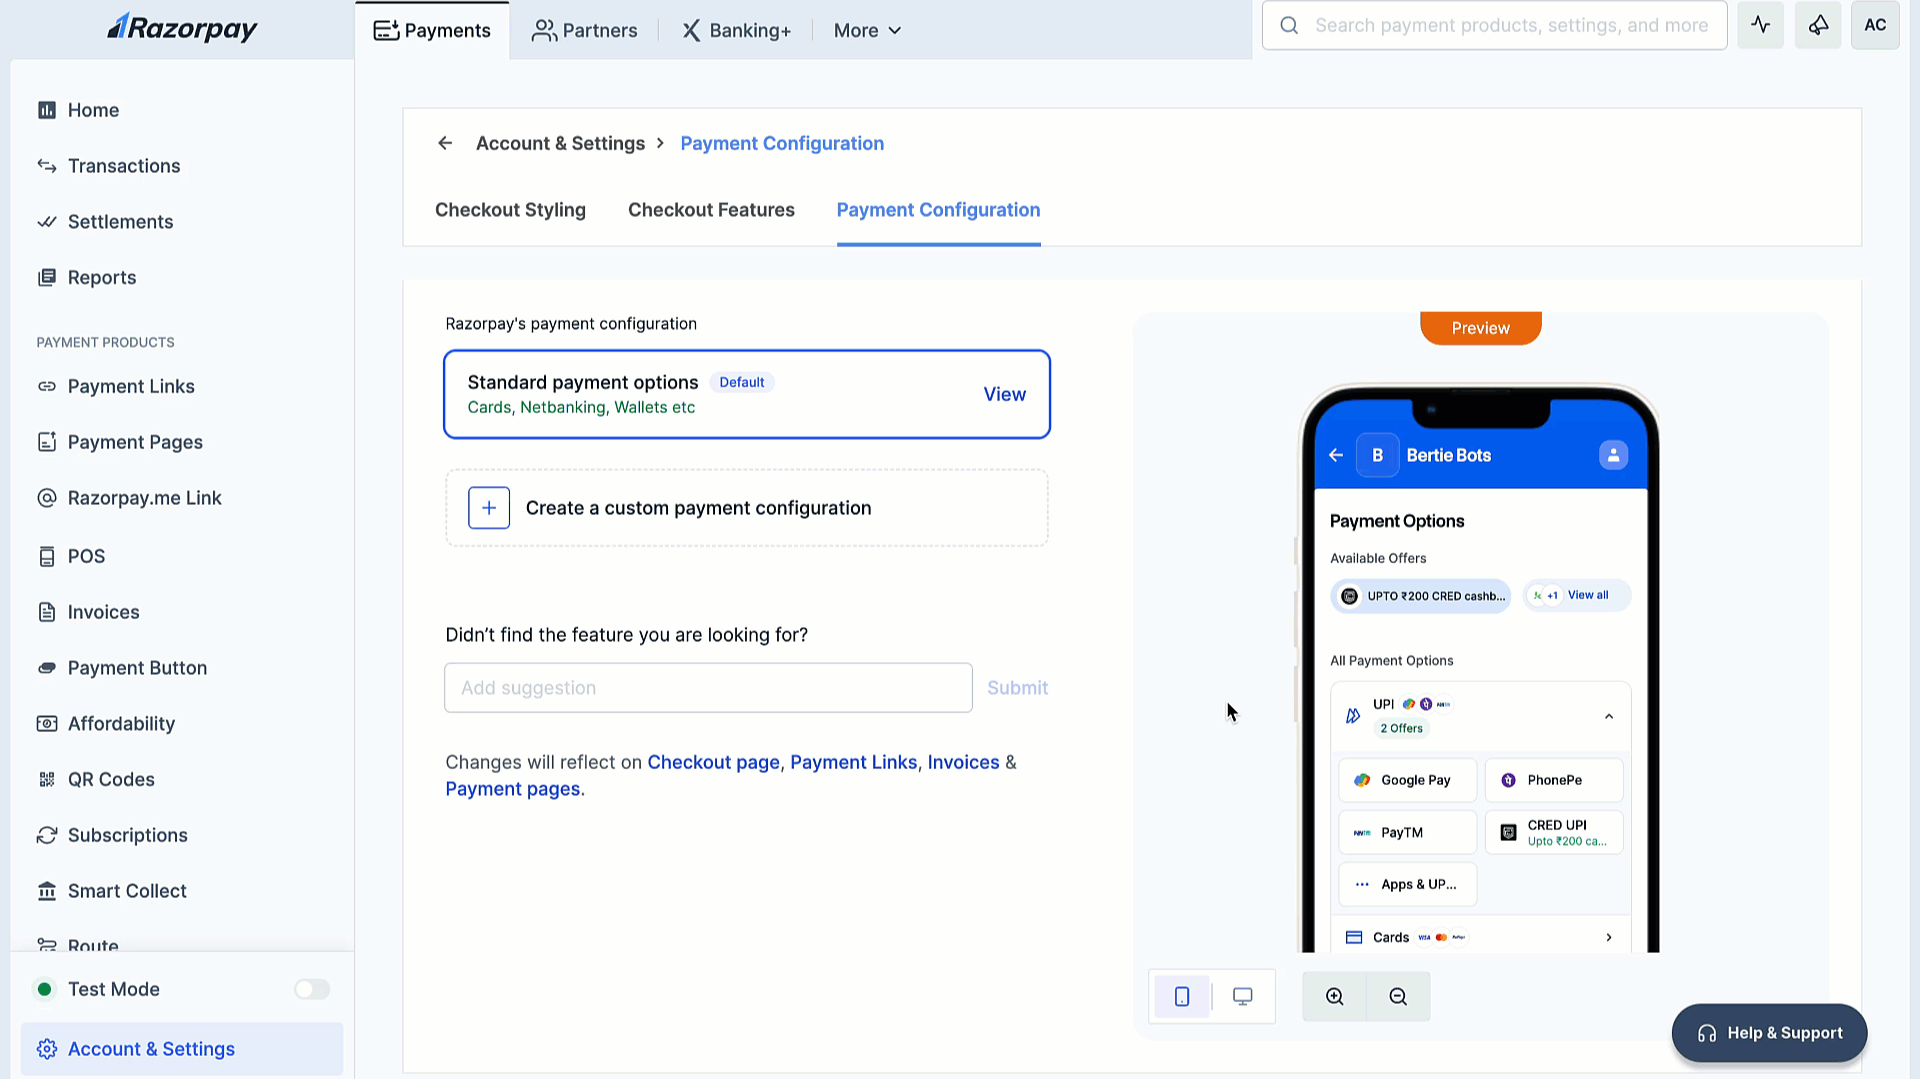Open the Invoices hyperlink in the note

pyautogui.click(x=963, y=762)
